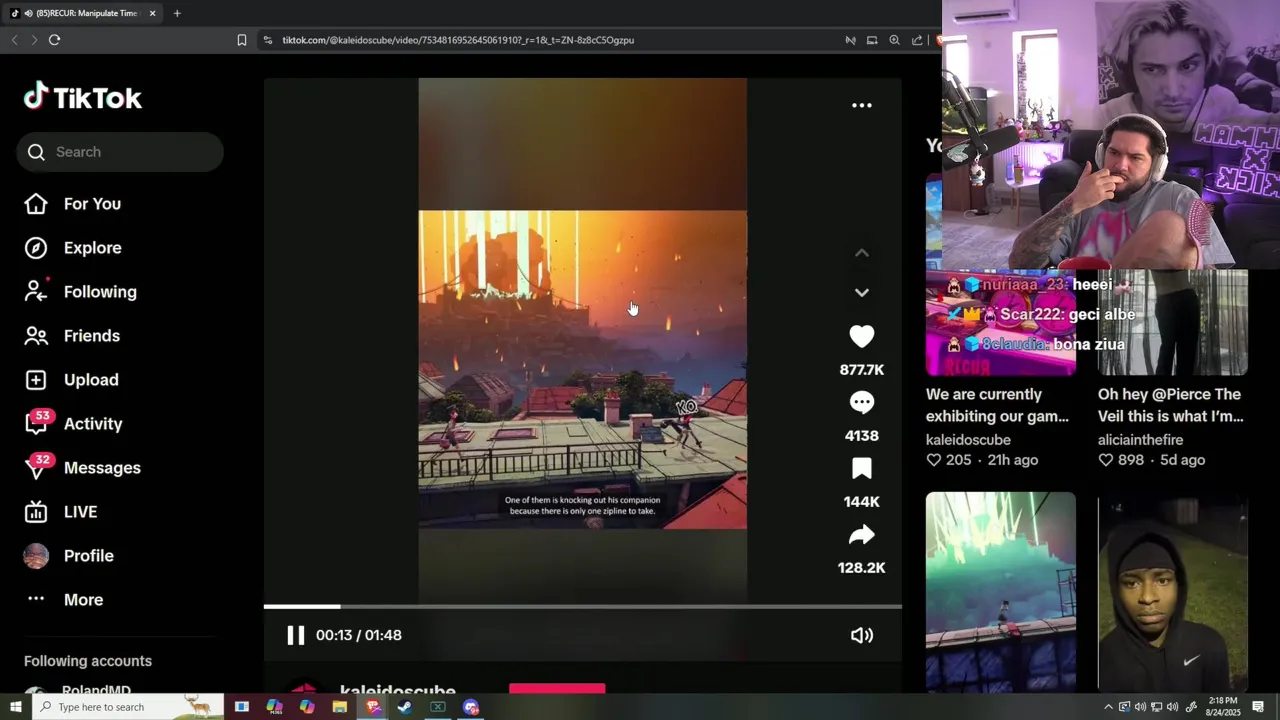1280x720 pixels.
Task: Open kaleidoscube link under recommended video
Action: point(968,440)
